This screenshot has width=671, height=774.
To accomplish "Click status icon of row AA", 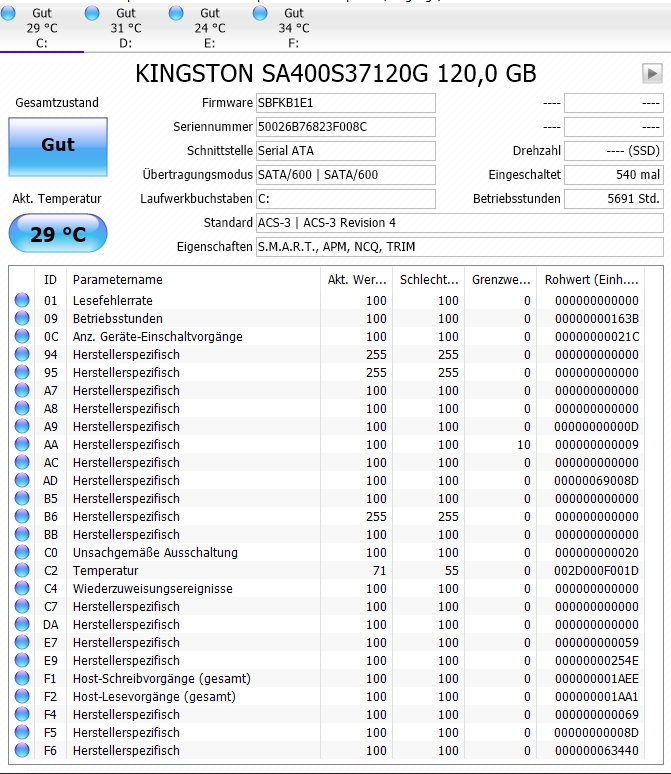I will click(x=22, y=444).
